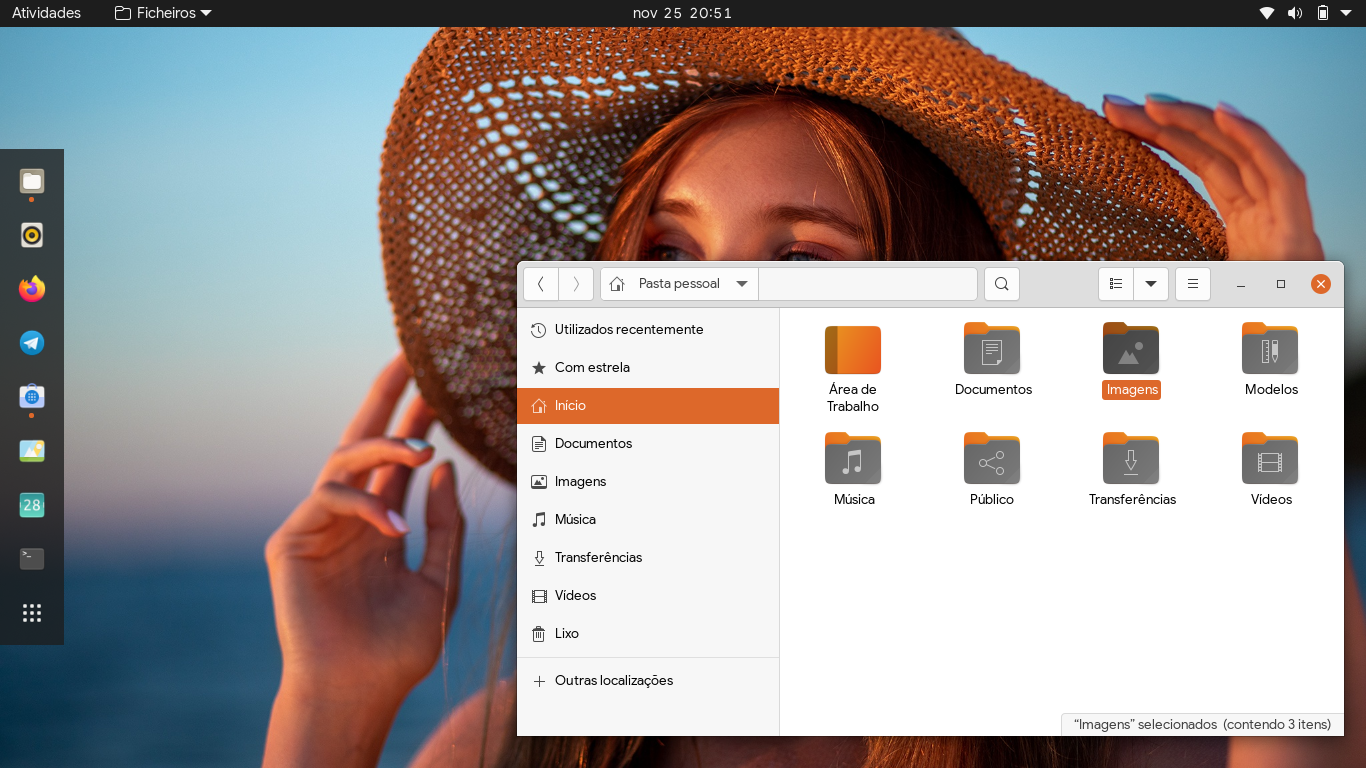Launch Firefox from the dock
The width and height of the screenshot is (1366, 768).
click(32, 289)
